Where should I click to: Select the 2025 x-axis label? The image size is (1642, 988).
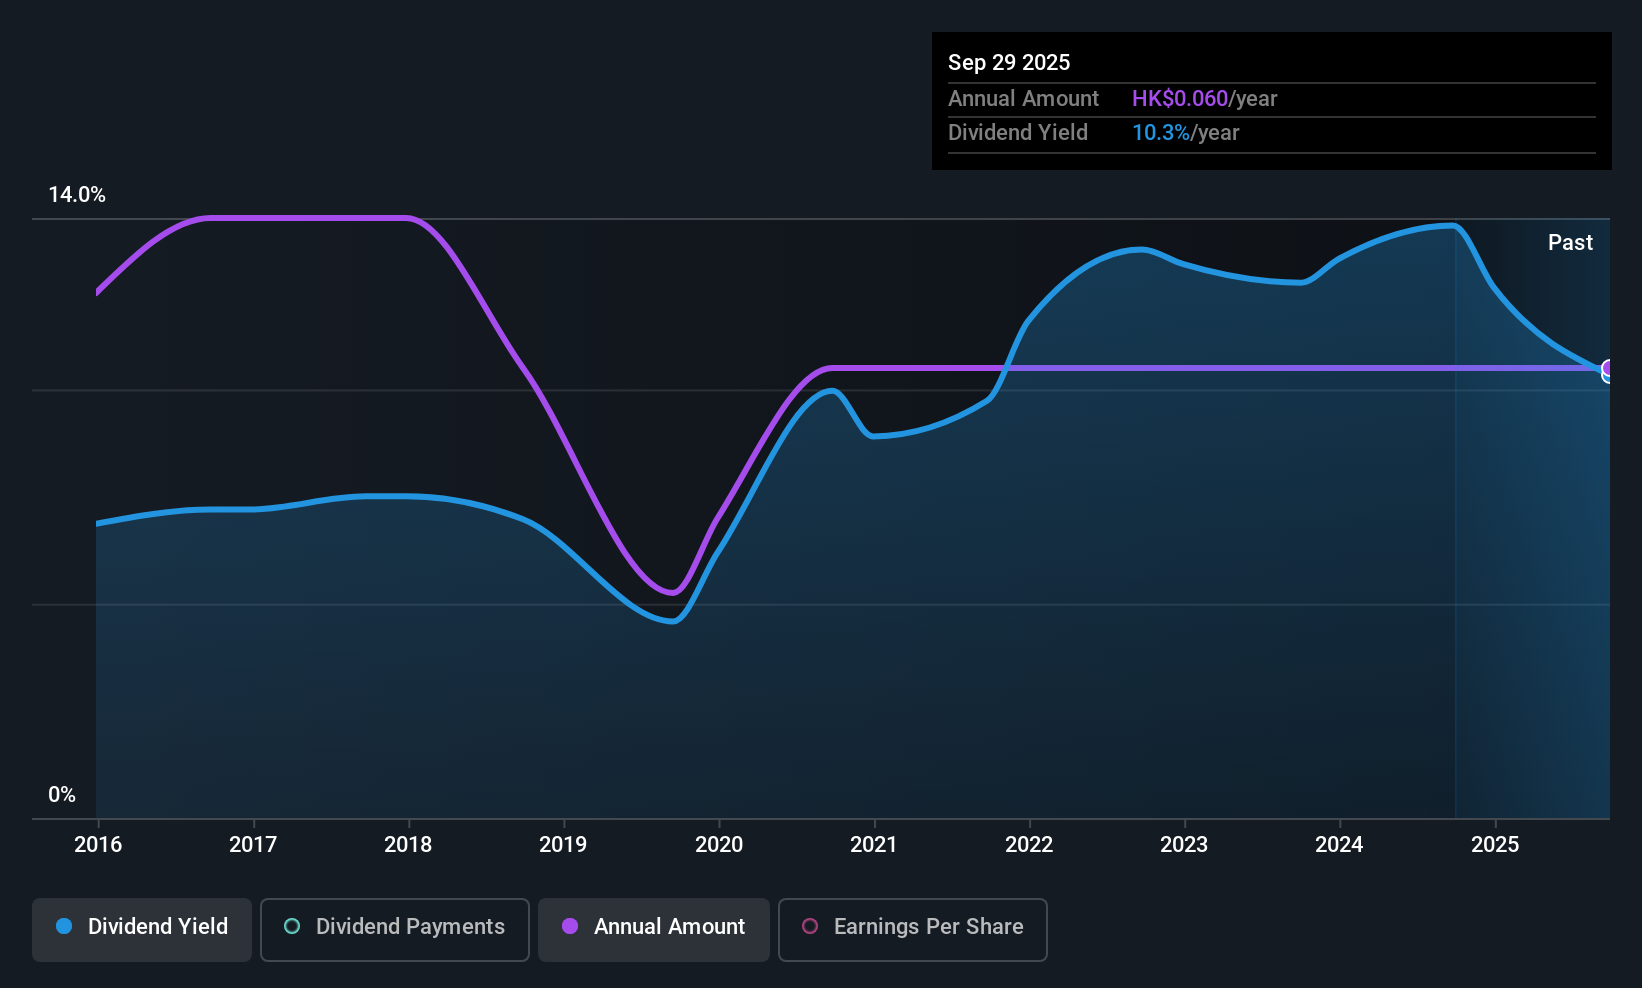point(1495,844)
